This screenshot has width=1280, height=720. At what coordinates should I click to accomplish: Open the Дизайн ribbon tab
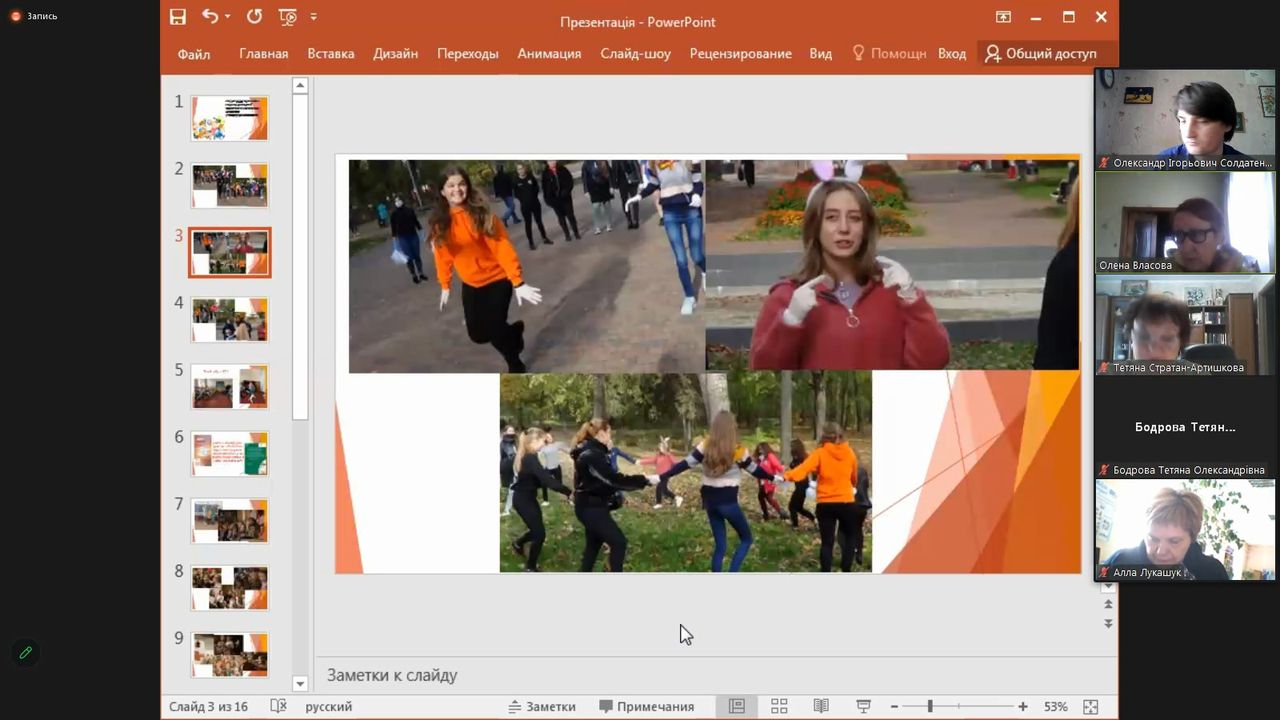[x=396, y=54]
